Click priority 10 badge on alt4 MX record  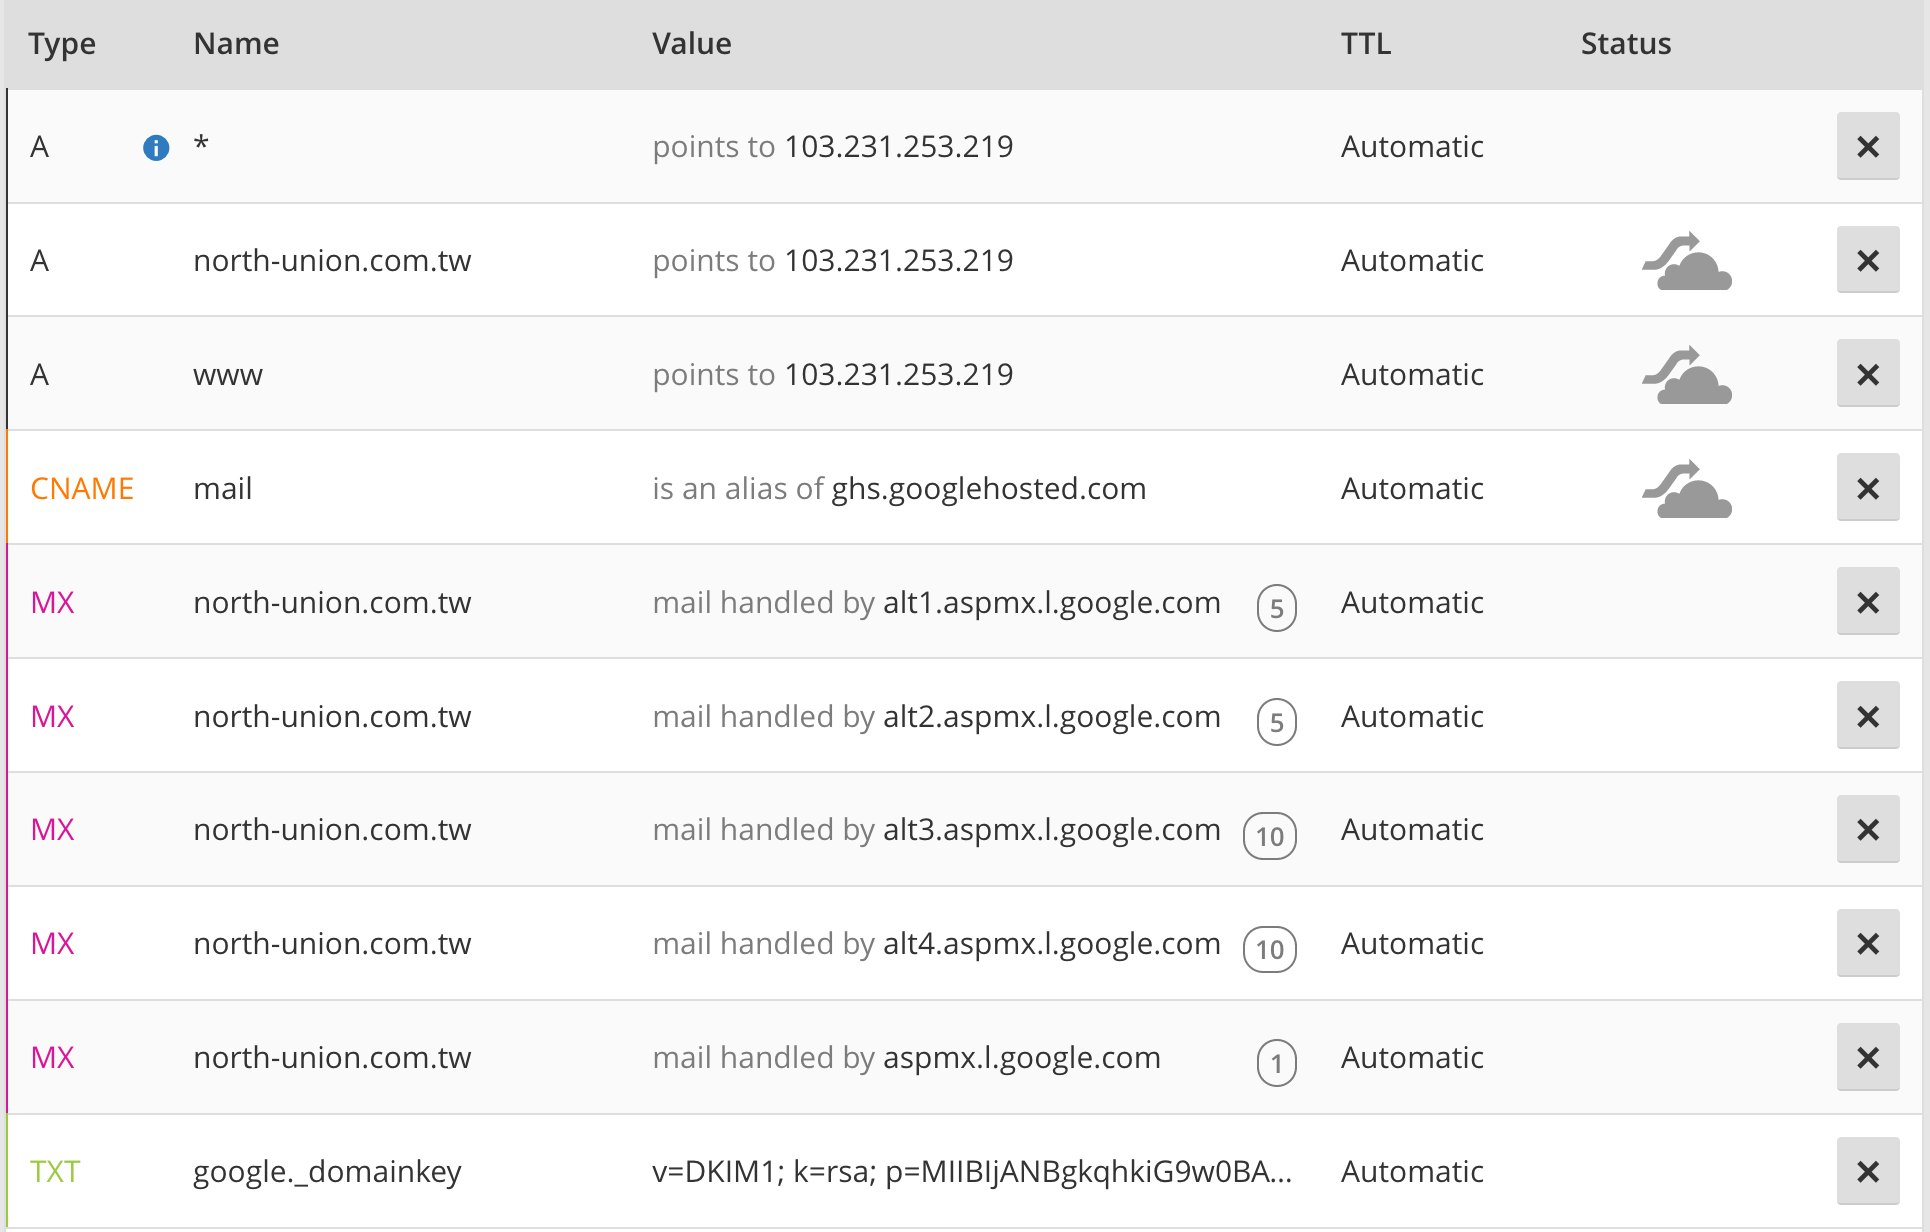1269,950
